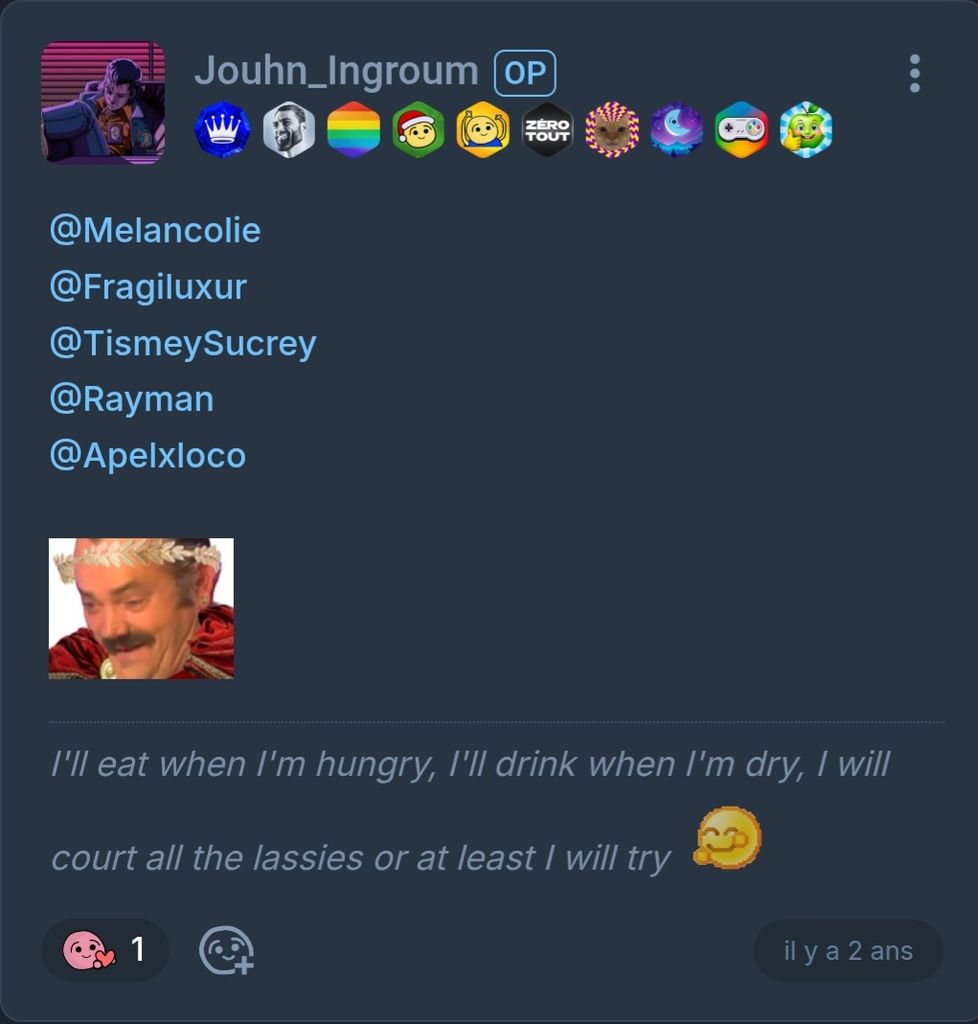The height and width of the screenshot is (1024, 978).
Task: Open the @Fragiluxur profile mention
Action: coord(148,287)
